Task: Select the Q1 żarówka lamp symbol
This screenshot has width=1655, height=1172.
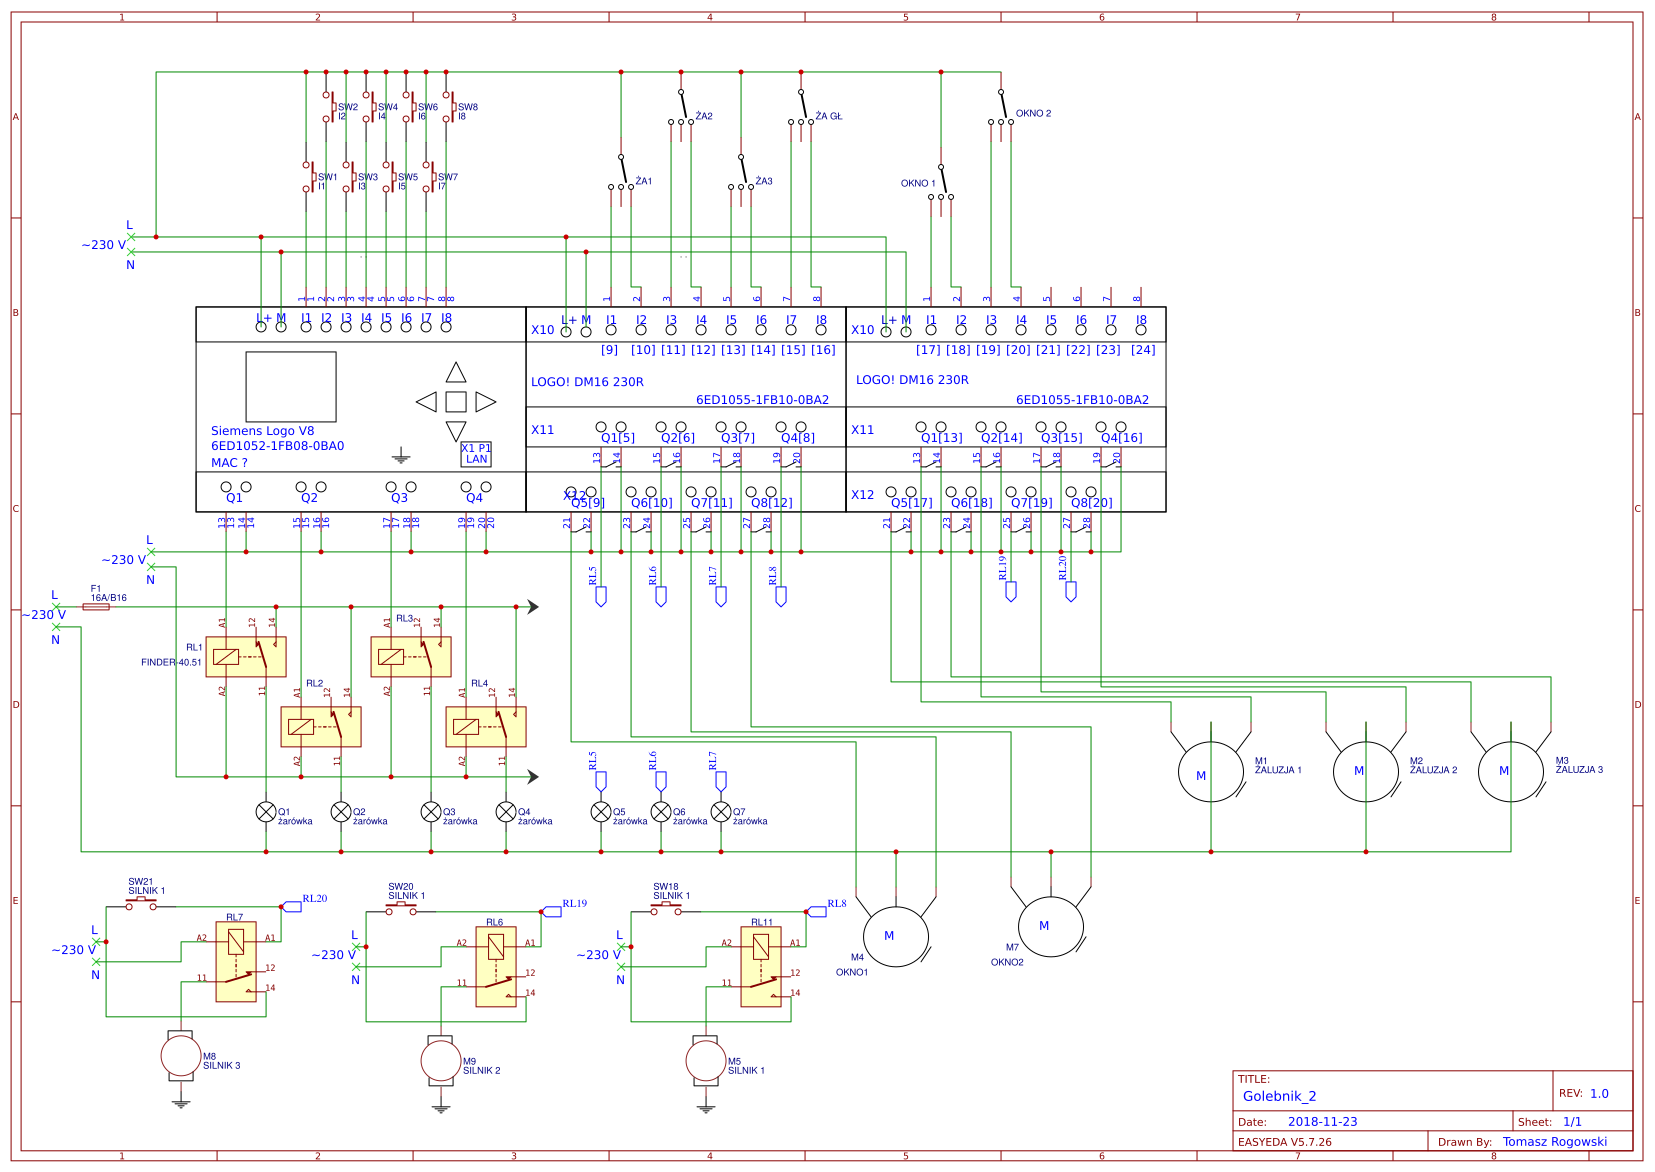Action: [x=266, y=812]
